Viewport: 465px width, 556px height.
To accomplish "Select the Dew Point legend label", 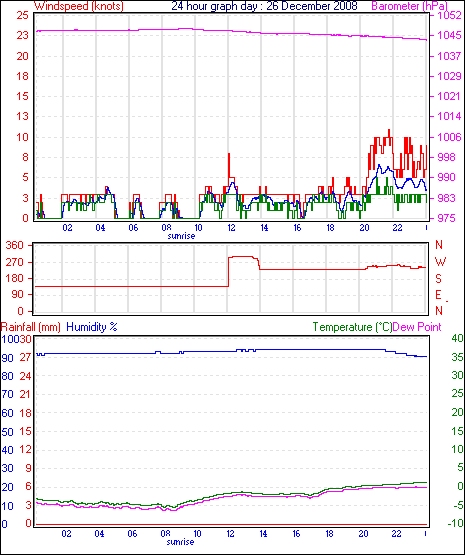I will point(417,327).
